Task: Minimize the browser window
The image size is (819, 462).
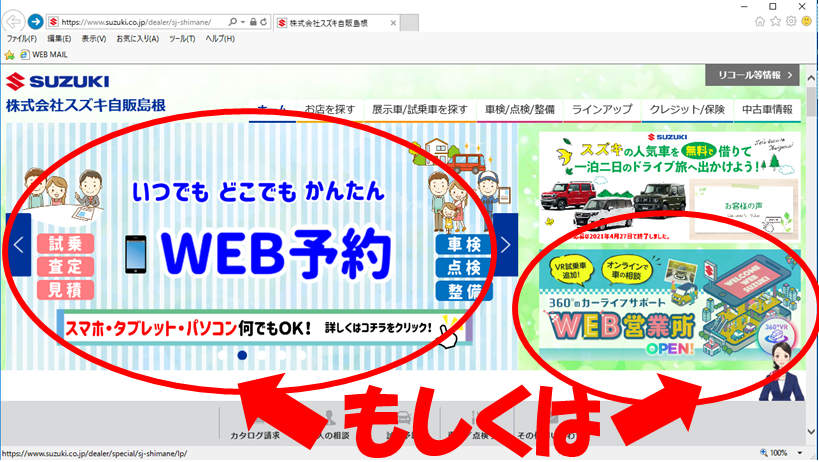Action: point(744,6)
